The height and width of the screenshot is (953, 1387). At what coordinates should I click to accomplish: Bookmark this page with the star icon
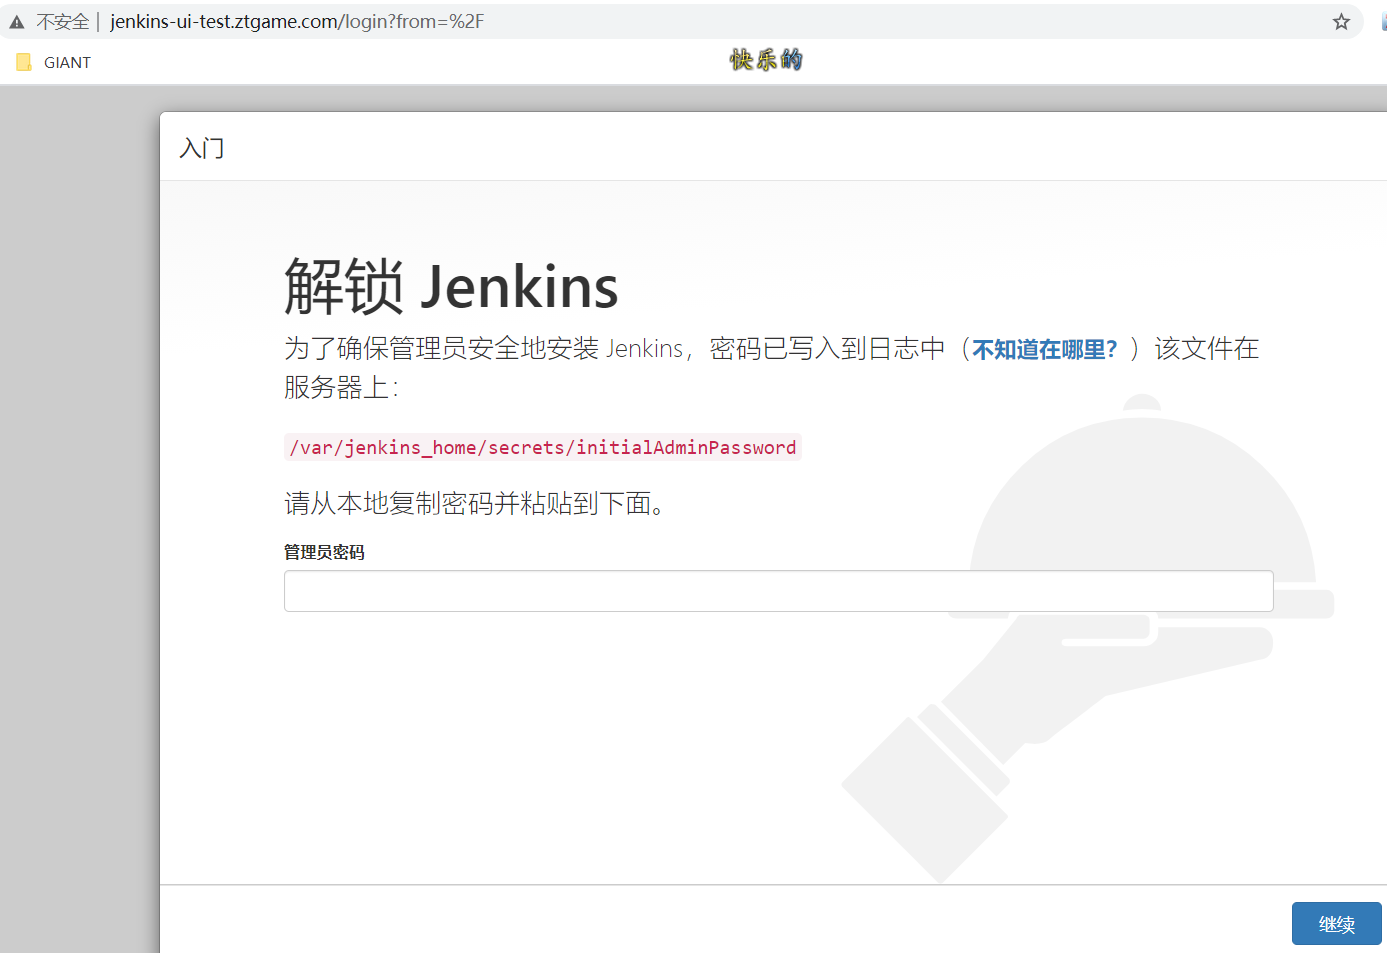pyautogui.click(x=1341, y=22)
